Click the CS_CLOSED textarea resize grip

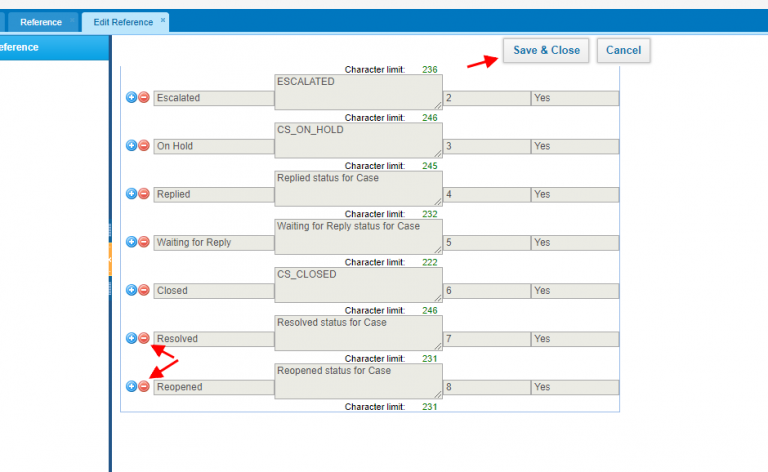point(438,298)
